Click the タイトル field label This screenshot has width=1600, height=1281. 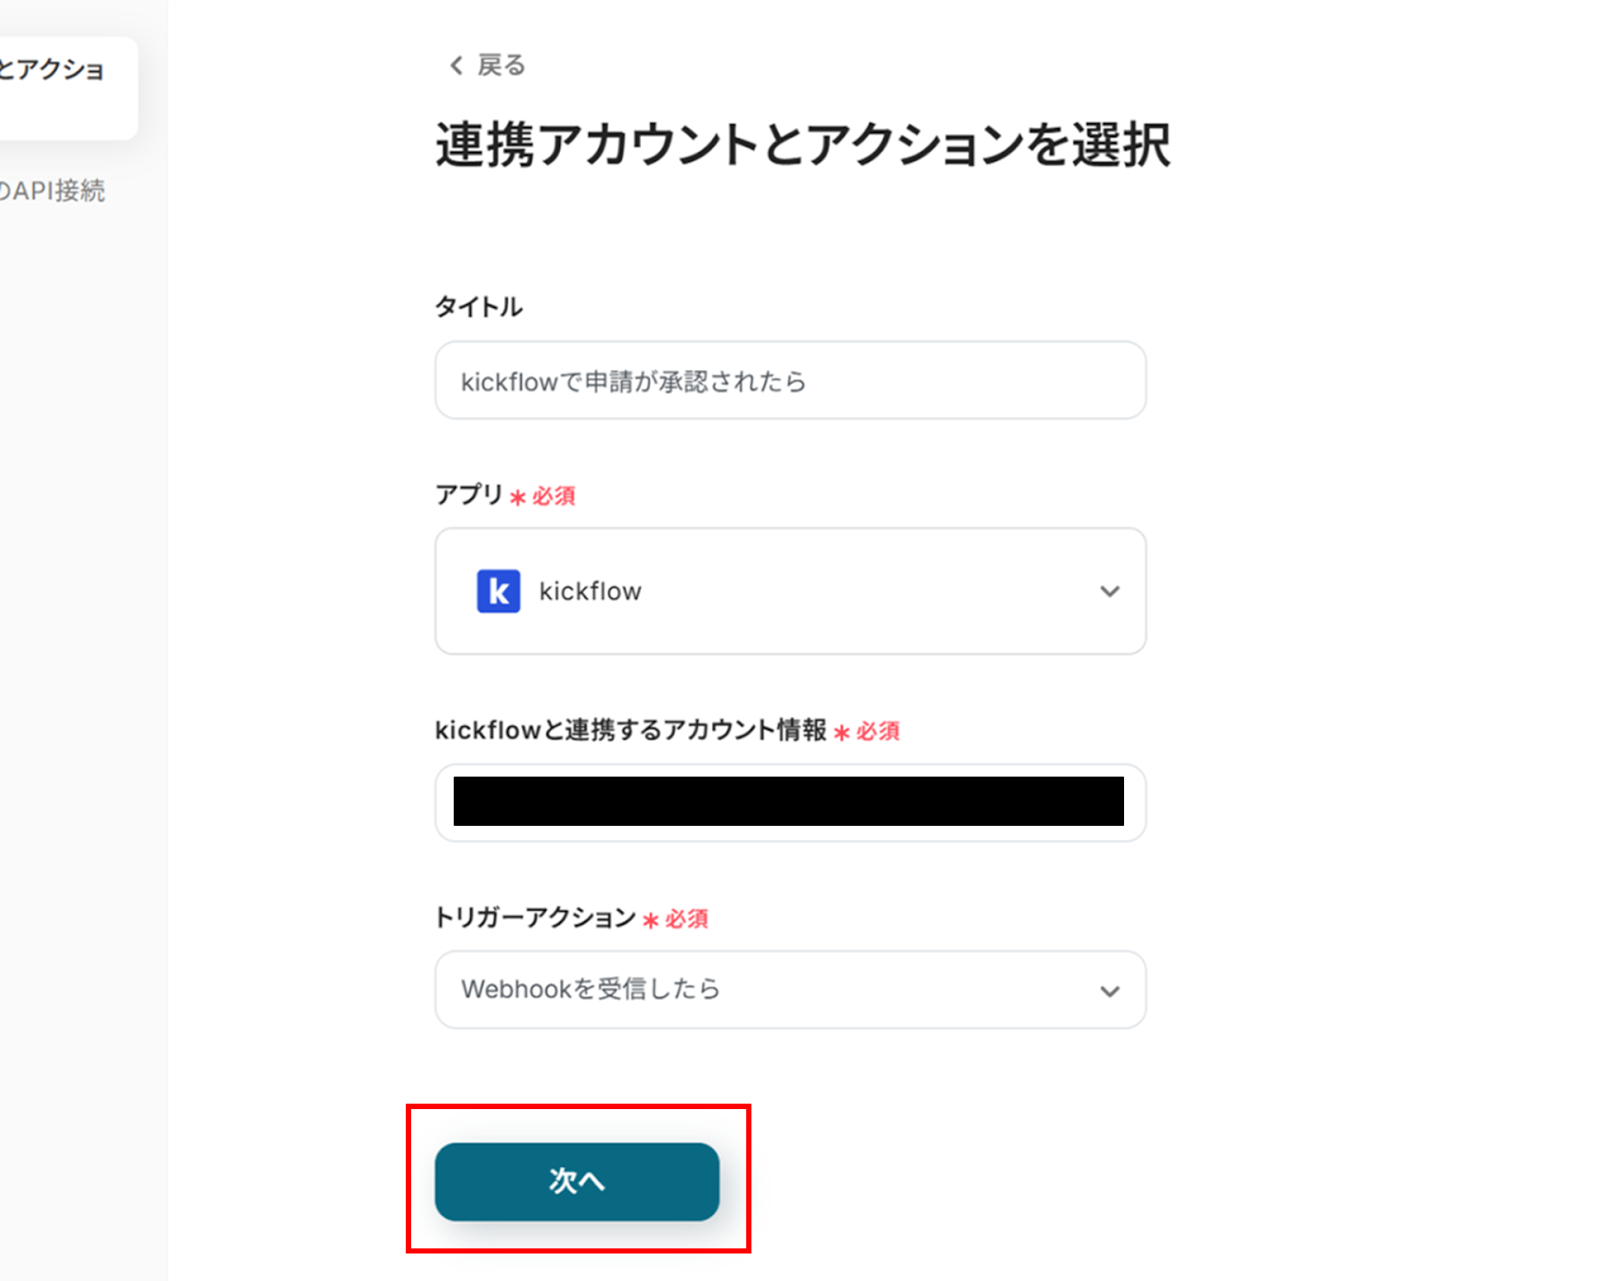[x=478, y=307]
